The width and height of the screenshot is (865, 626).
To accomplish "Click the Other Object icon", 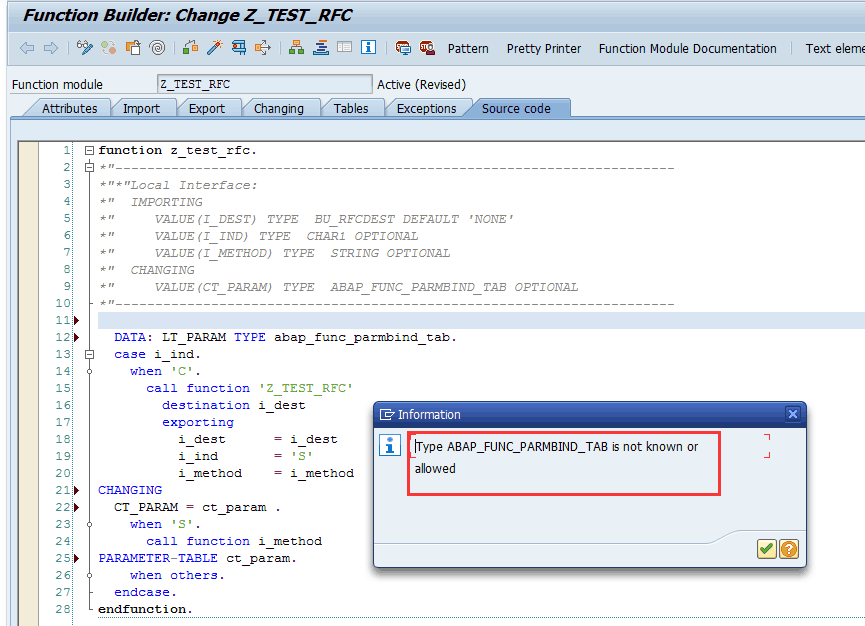I will click(x=132, y=48).
